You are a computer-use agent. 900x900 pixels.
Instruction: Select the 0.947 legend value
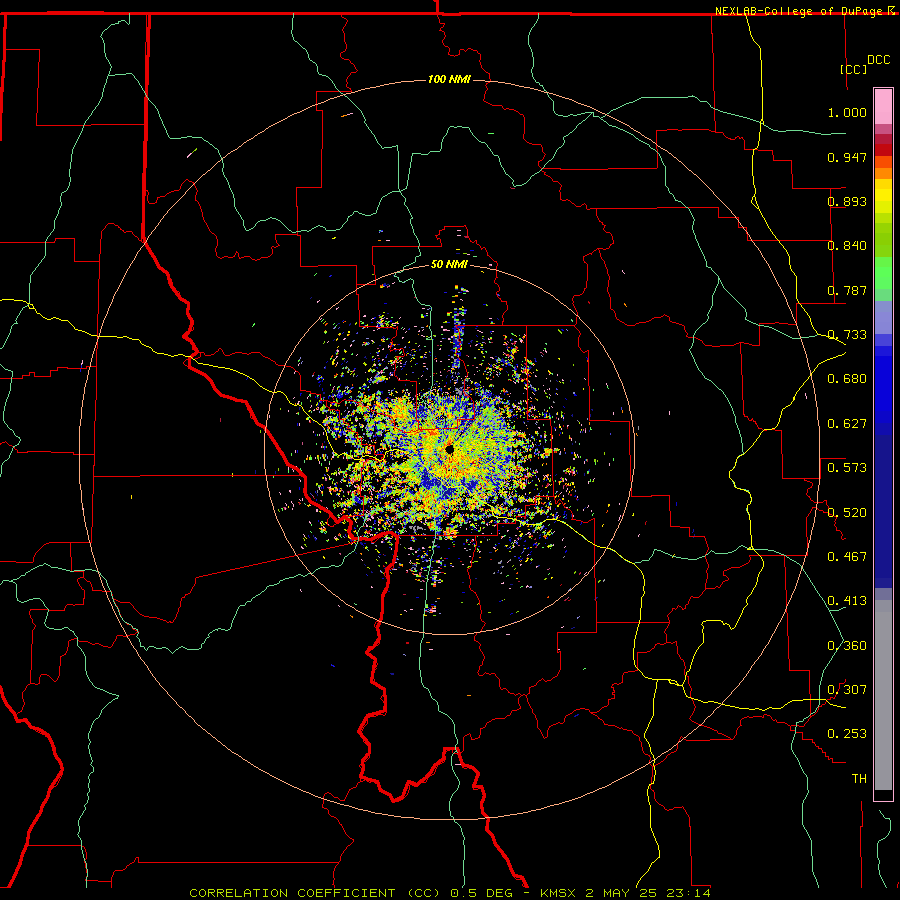pos(847,157)
